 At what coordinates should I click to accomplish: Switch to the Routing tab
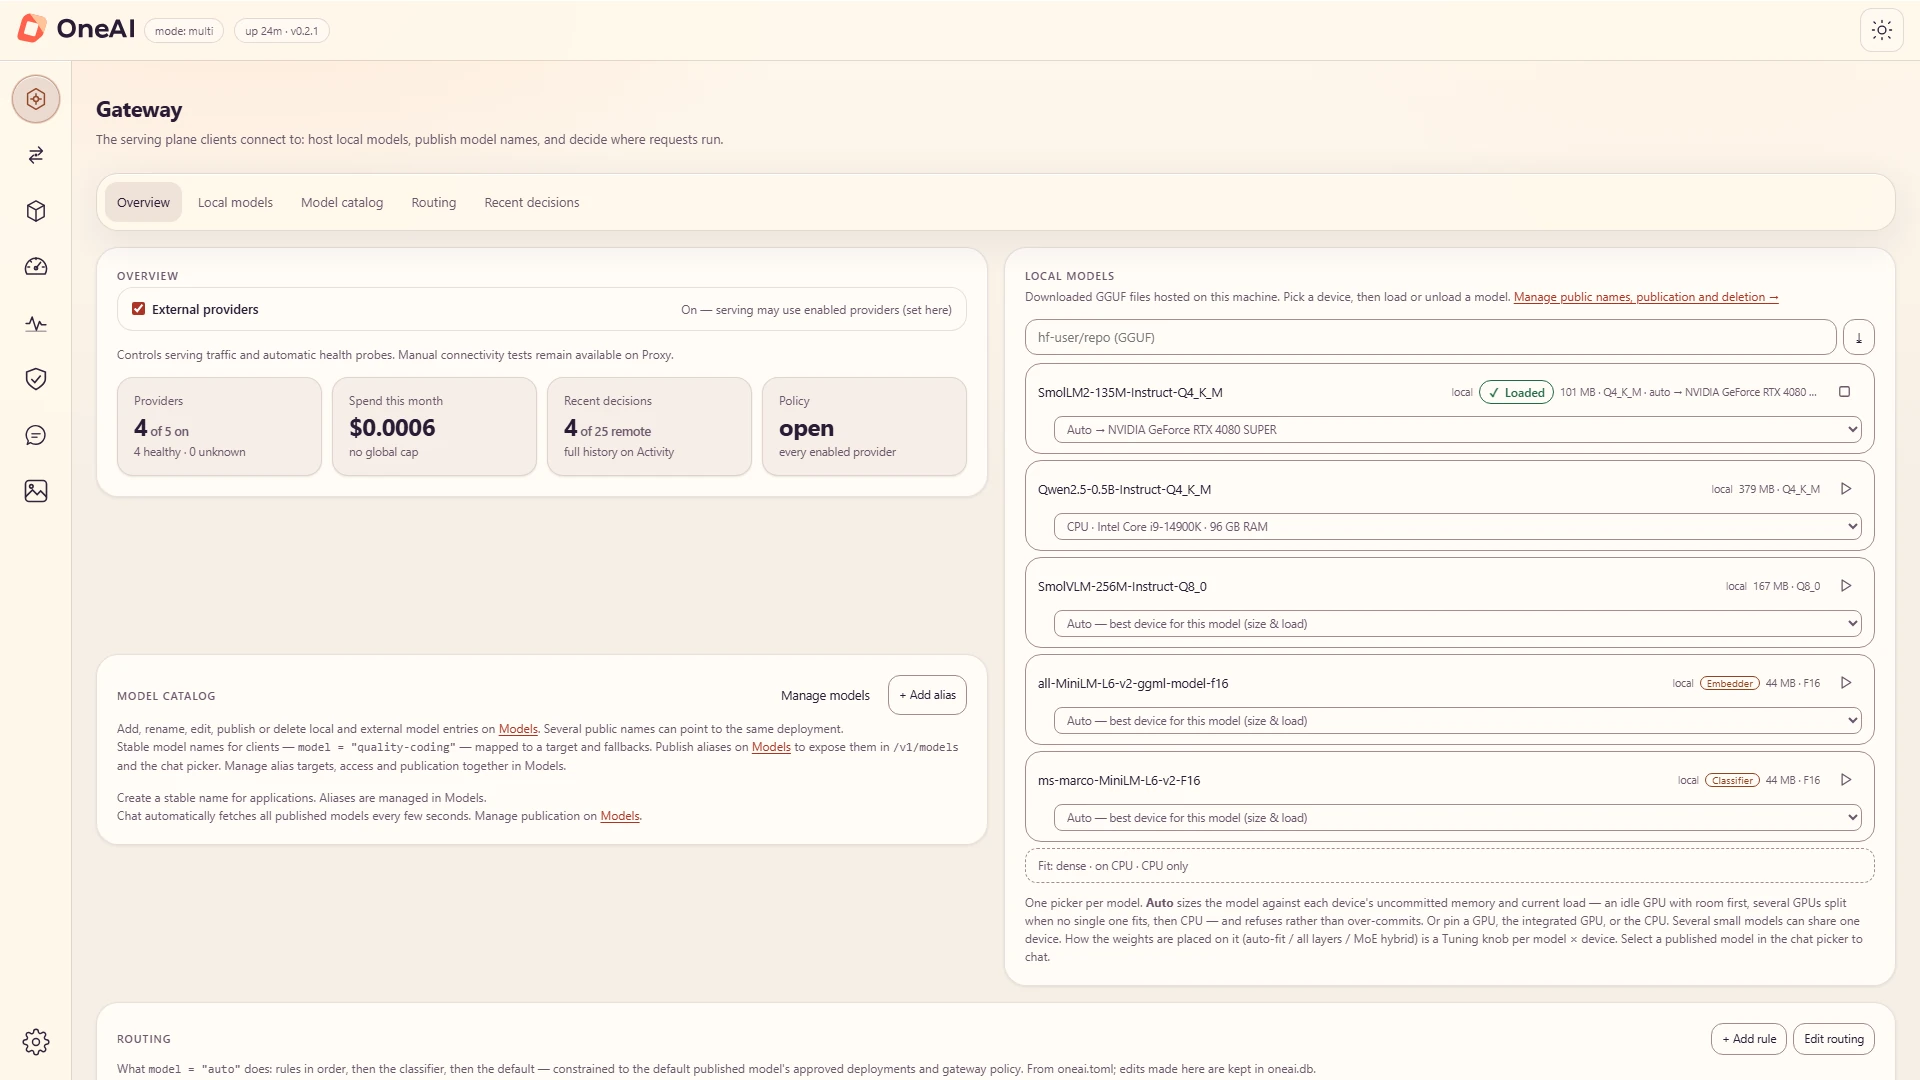point(434,202)
